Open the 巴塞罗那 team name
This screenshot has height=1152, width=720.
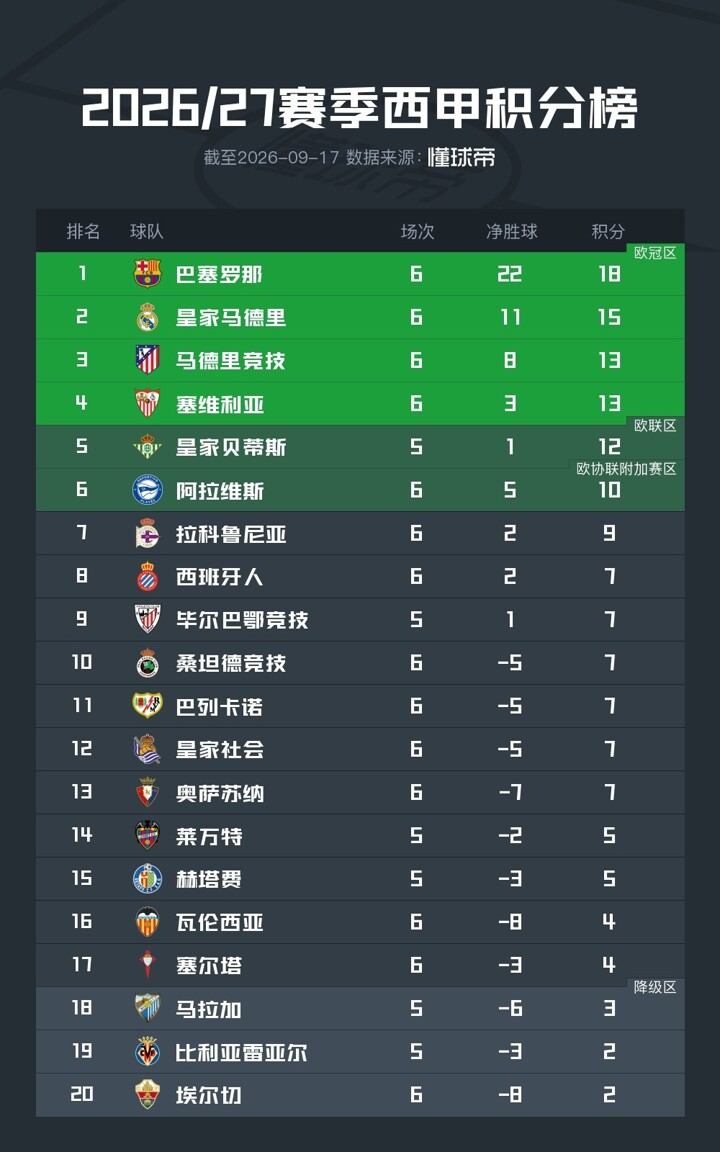(x=219, y=275)
